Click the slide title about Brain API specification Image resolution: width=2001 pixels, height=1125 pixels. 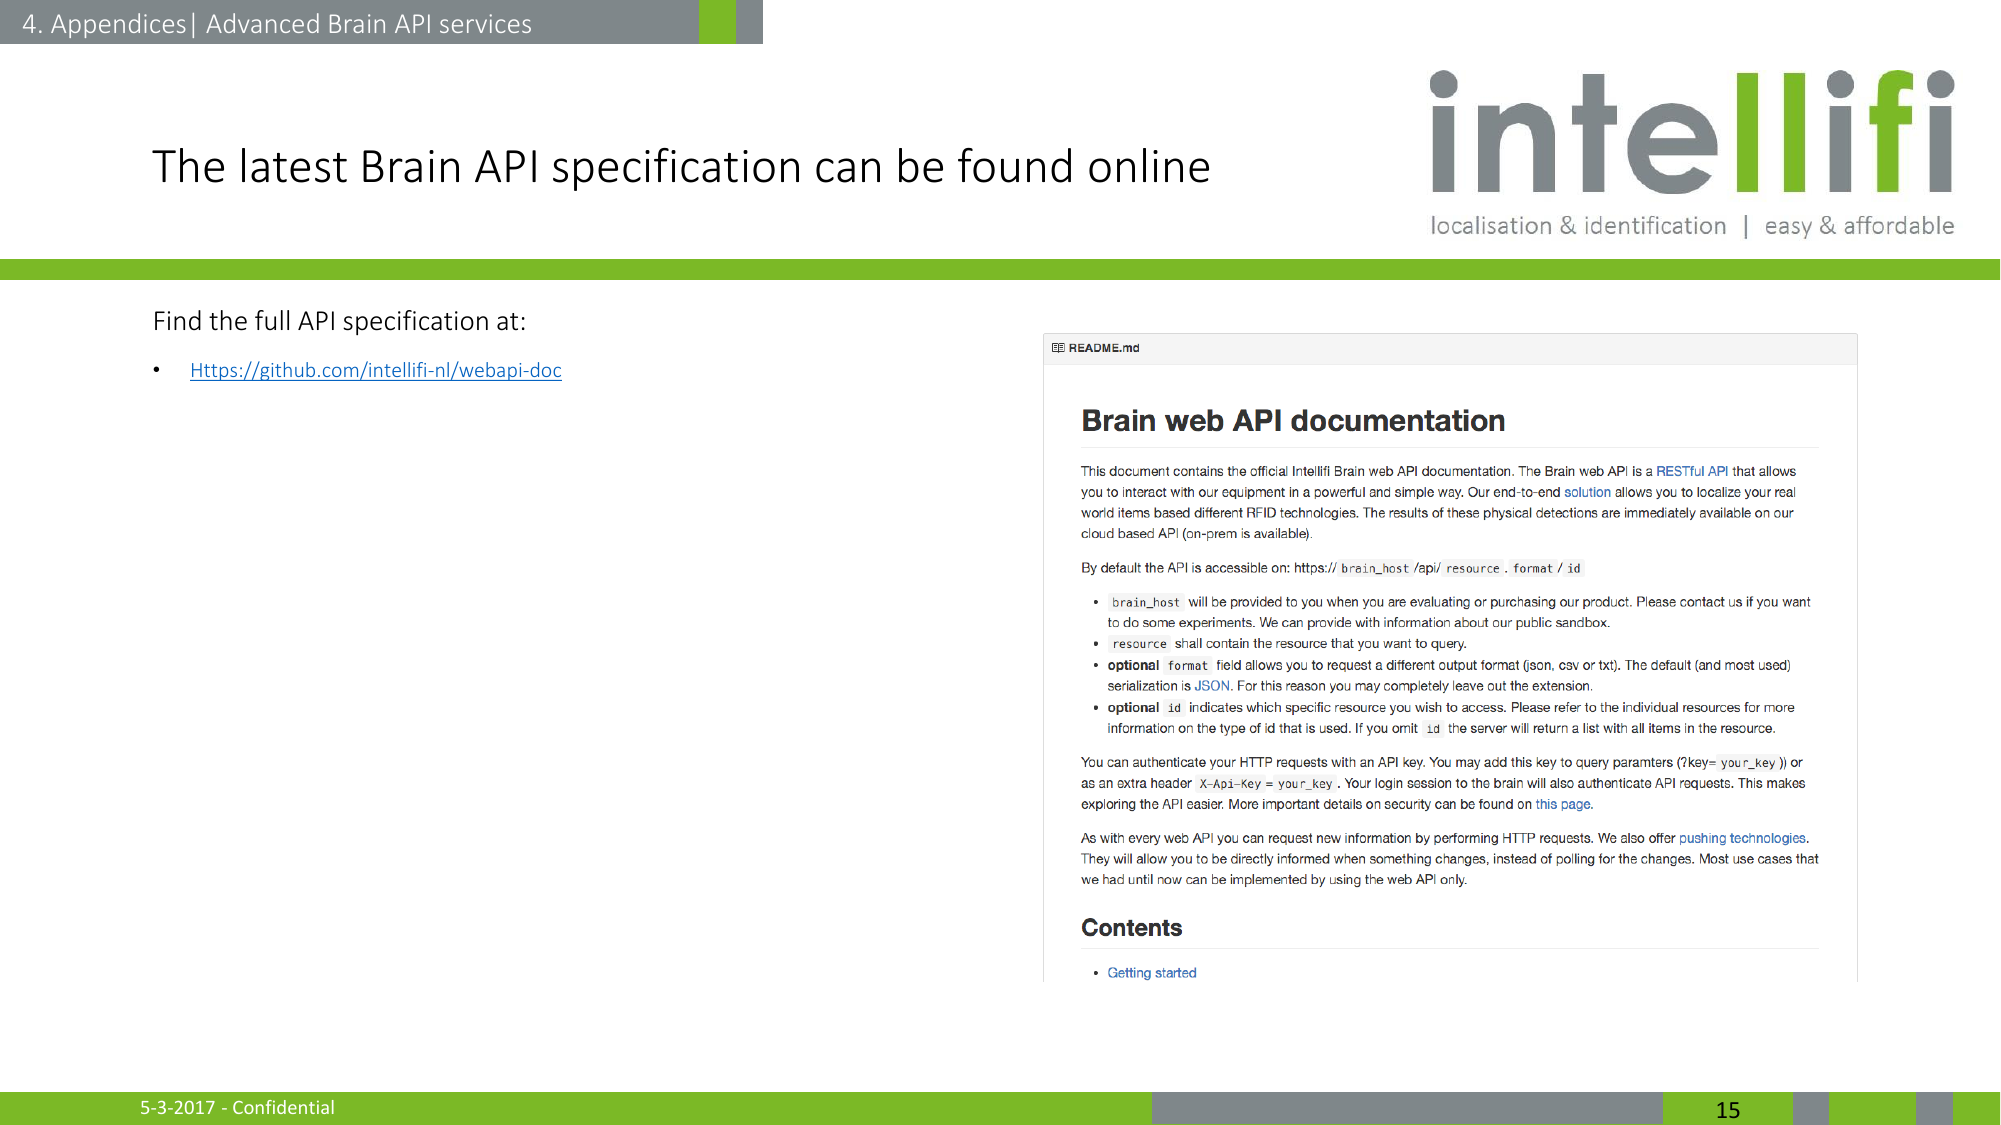coord(681,166)
